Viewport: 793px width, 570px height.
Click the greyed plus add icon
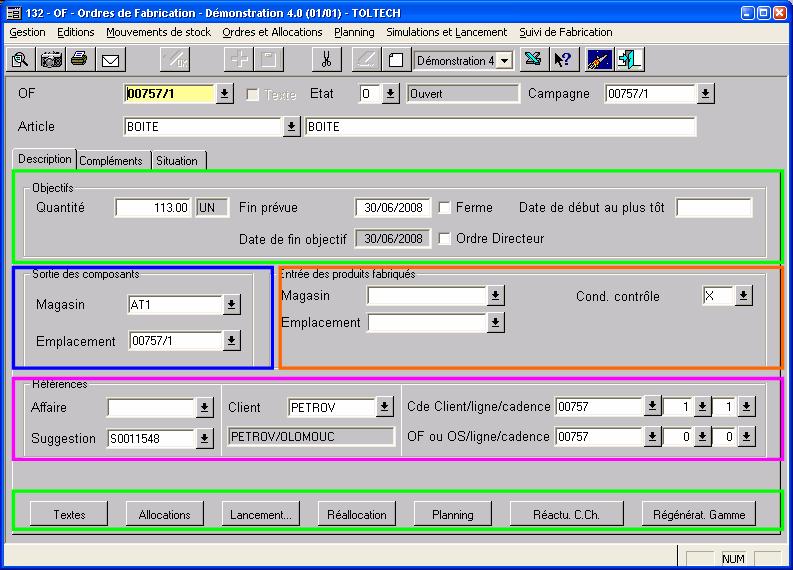[x=239, y=60]
